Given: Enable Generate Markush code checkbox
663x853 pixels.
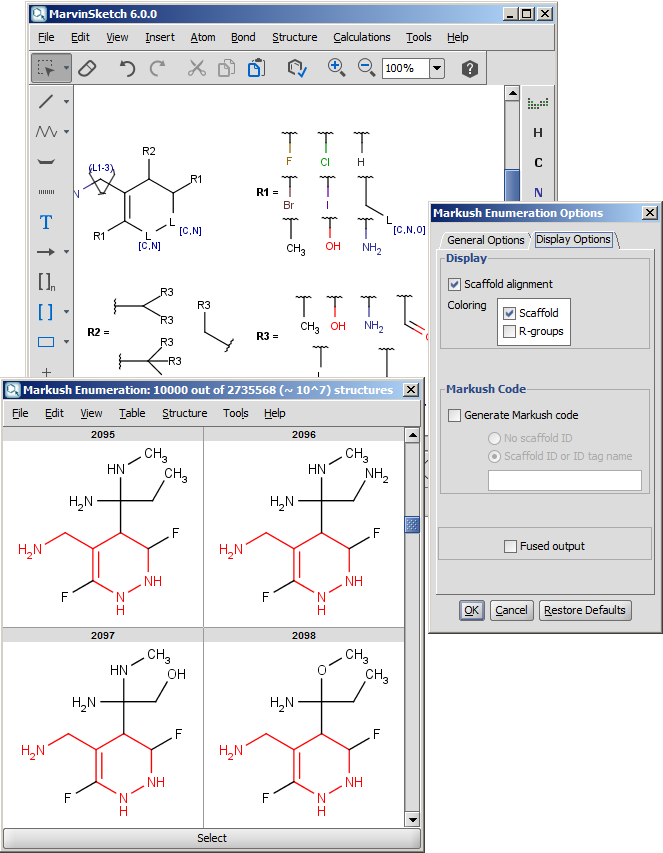Looking at the screenshot, I should pyautogui.click(x=455, y=415).
